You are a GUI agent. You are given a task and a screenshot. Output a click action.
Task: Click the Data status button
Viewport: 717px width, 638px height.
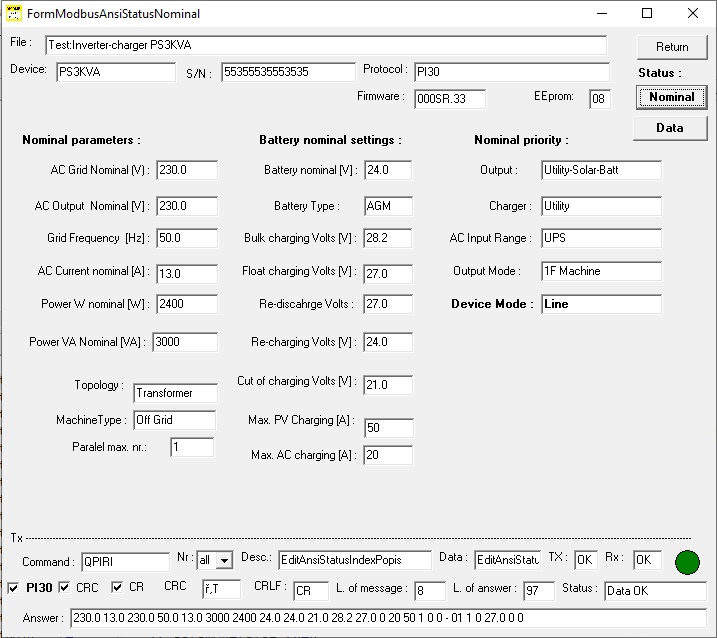[x=670, y=128]
